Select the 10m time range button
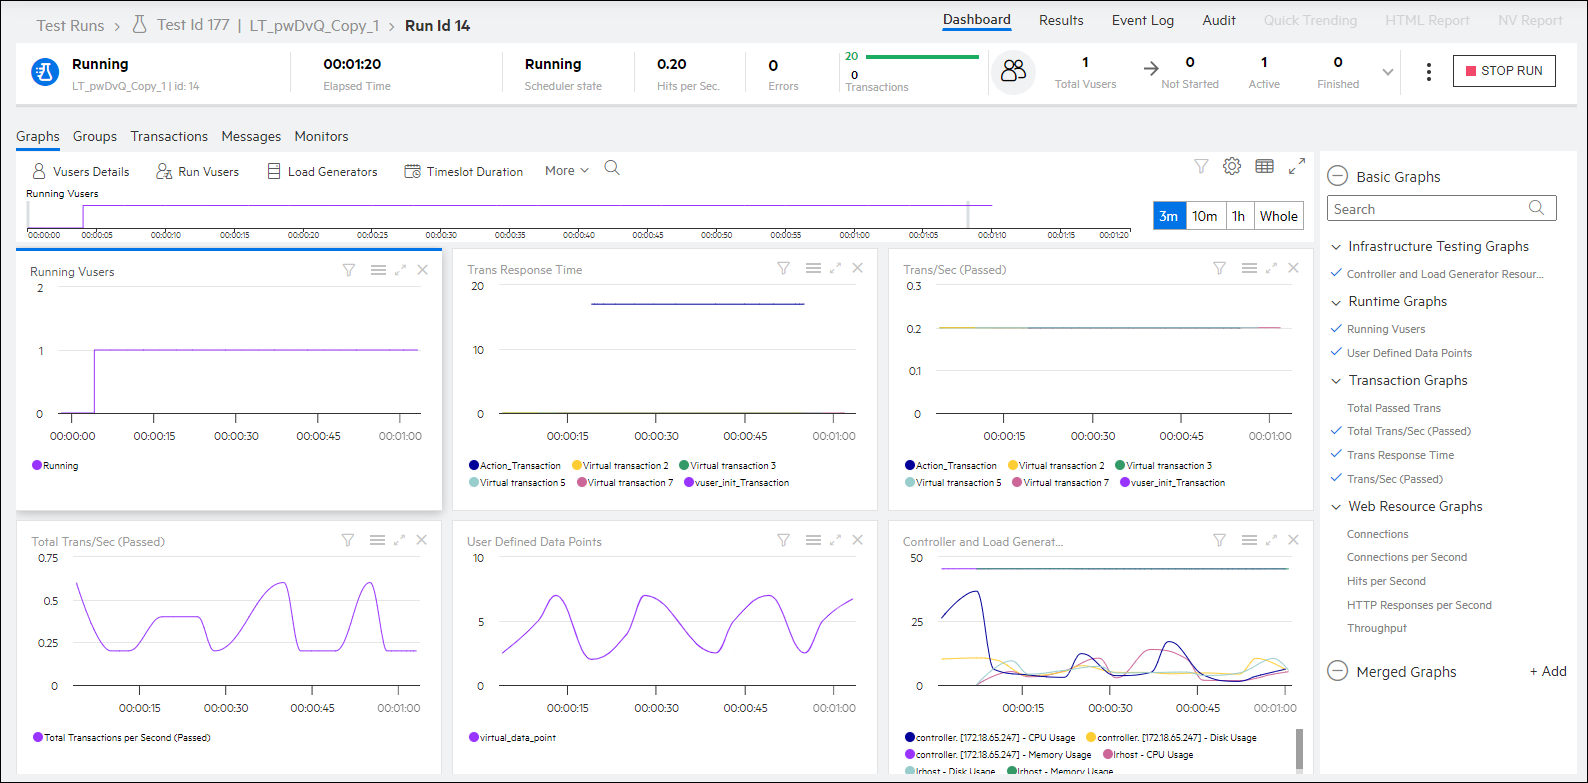This screenshot has height=783, width=1588. (1204, 216)
